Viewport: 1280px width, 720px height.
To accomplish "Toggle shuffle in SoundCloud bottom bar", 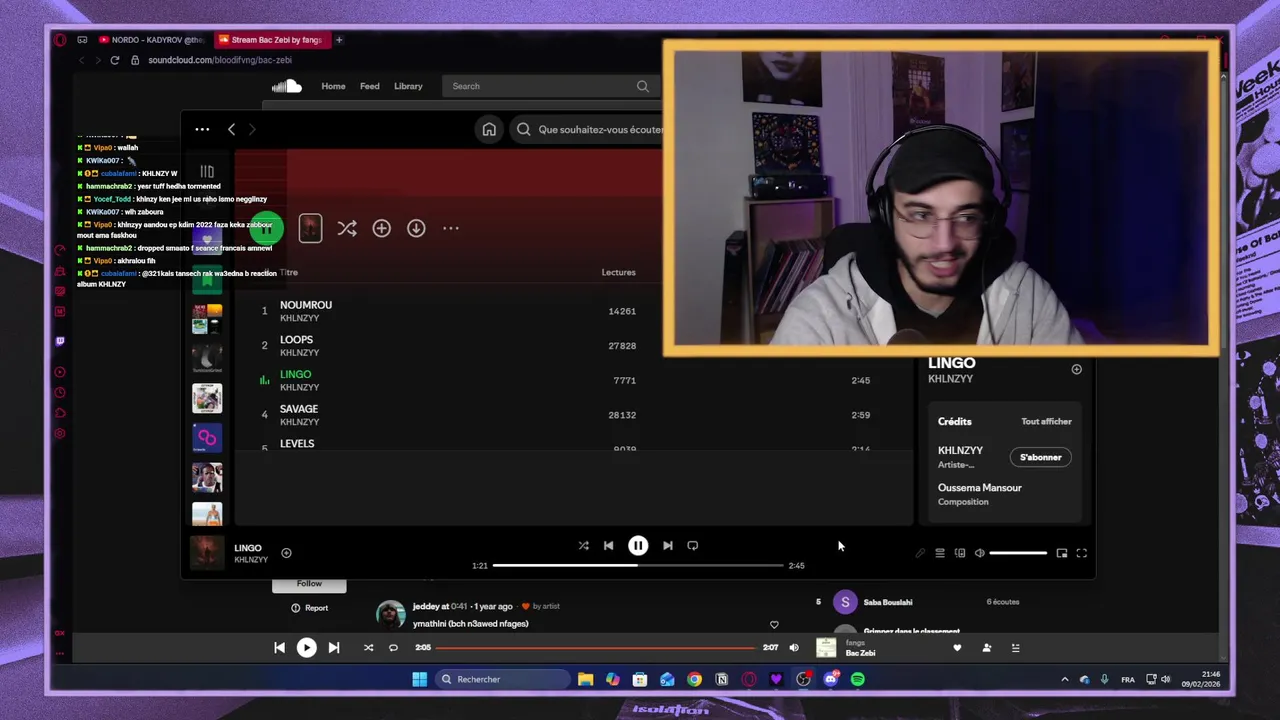I will click(368, 648).
